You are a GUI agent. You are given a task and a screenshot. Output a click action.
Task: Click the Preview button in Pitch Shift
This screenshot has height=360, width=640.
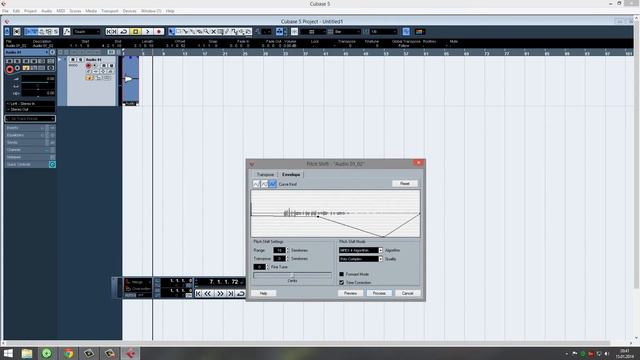[350, 293]
